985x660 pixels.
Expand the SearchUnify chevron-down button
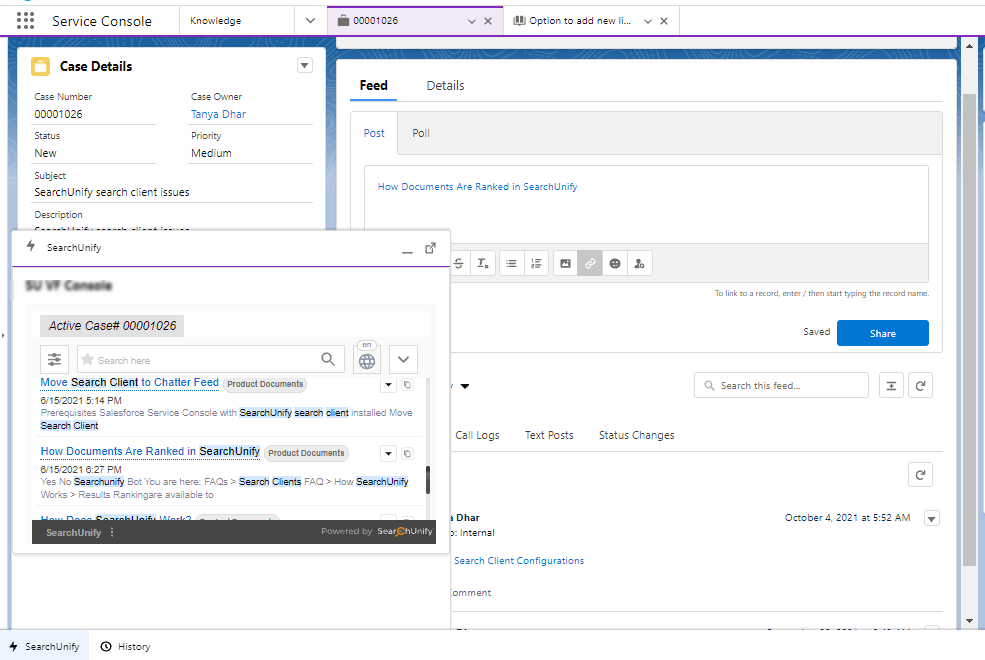pos(403,360)
